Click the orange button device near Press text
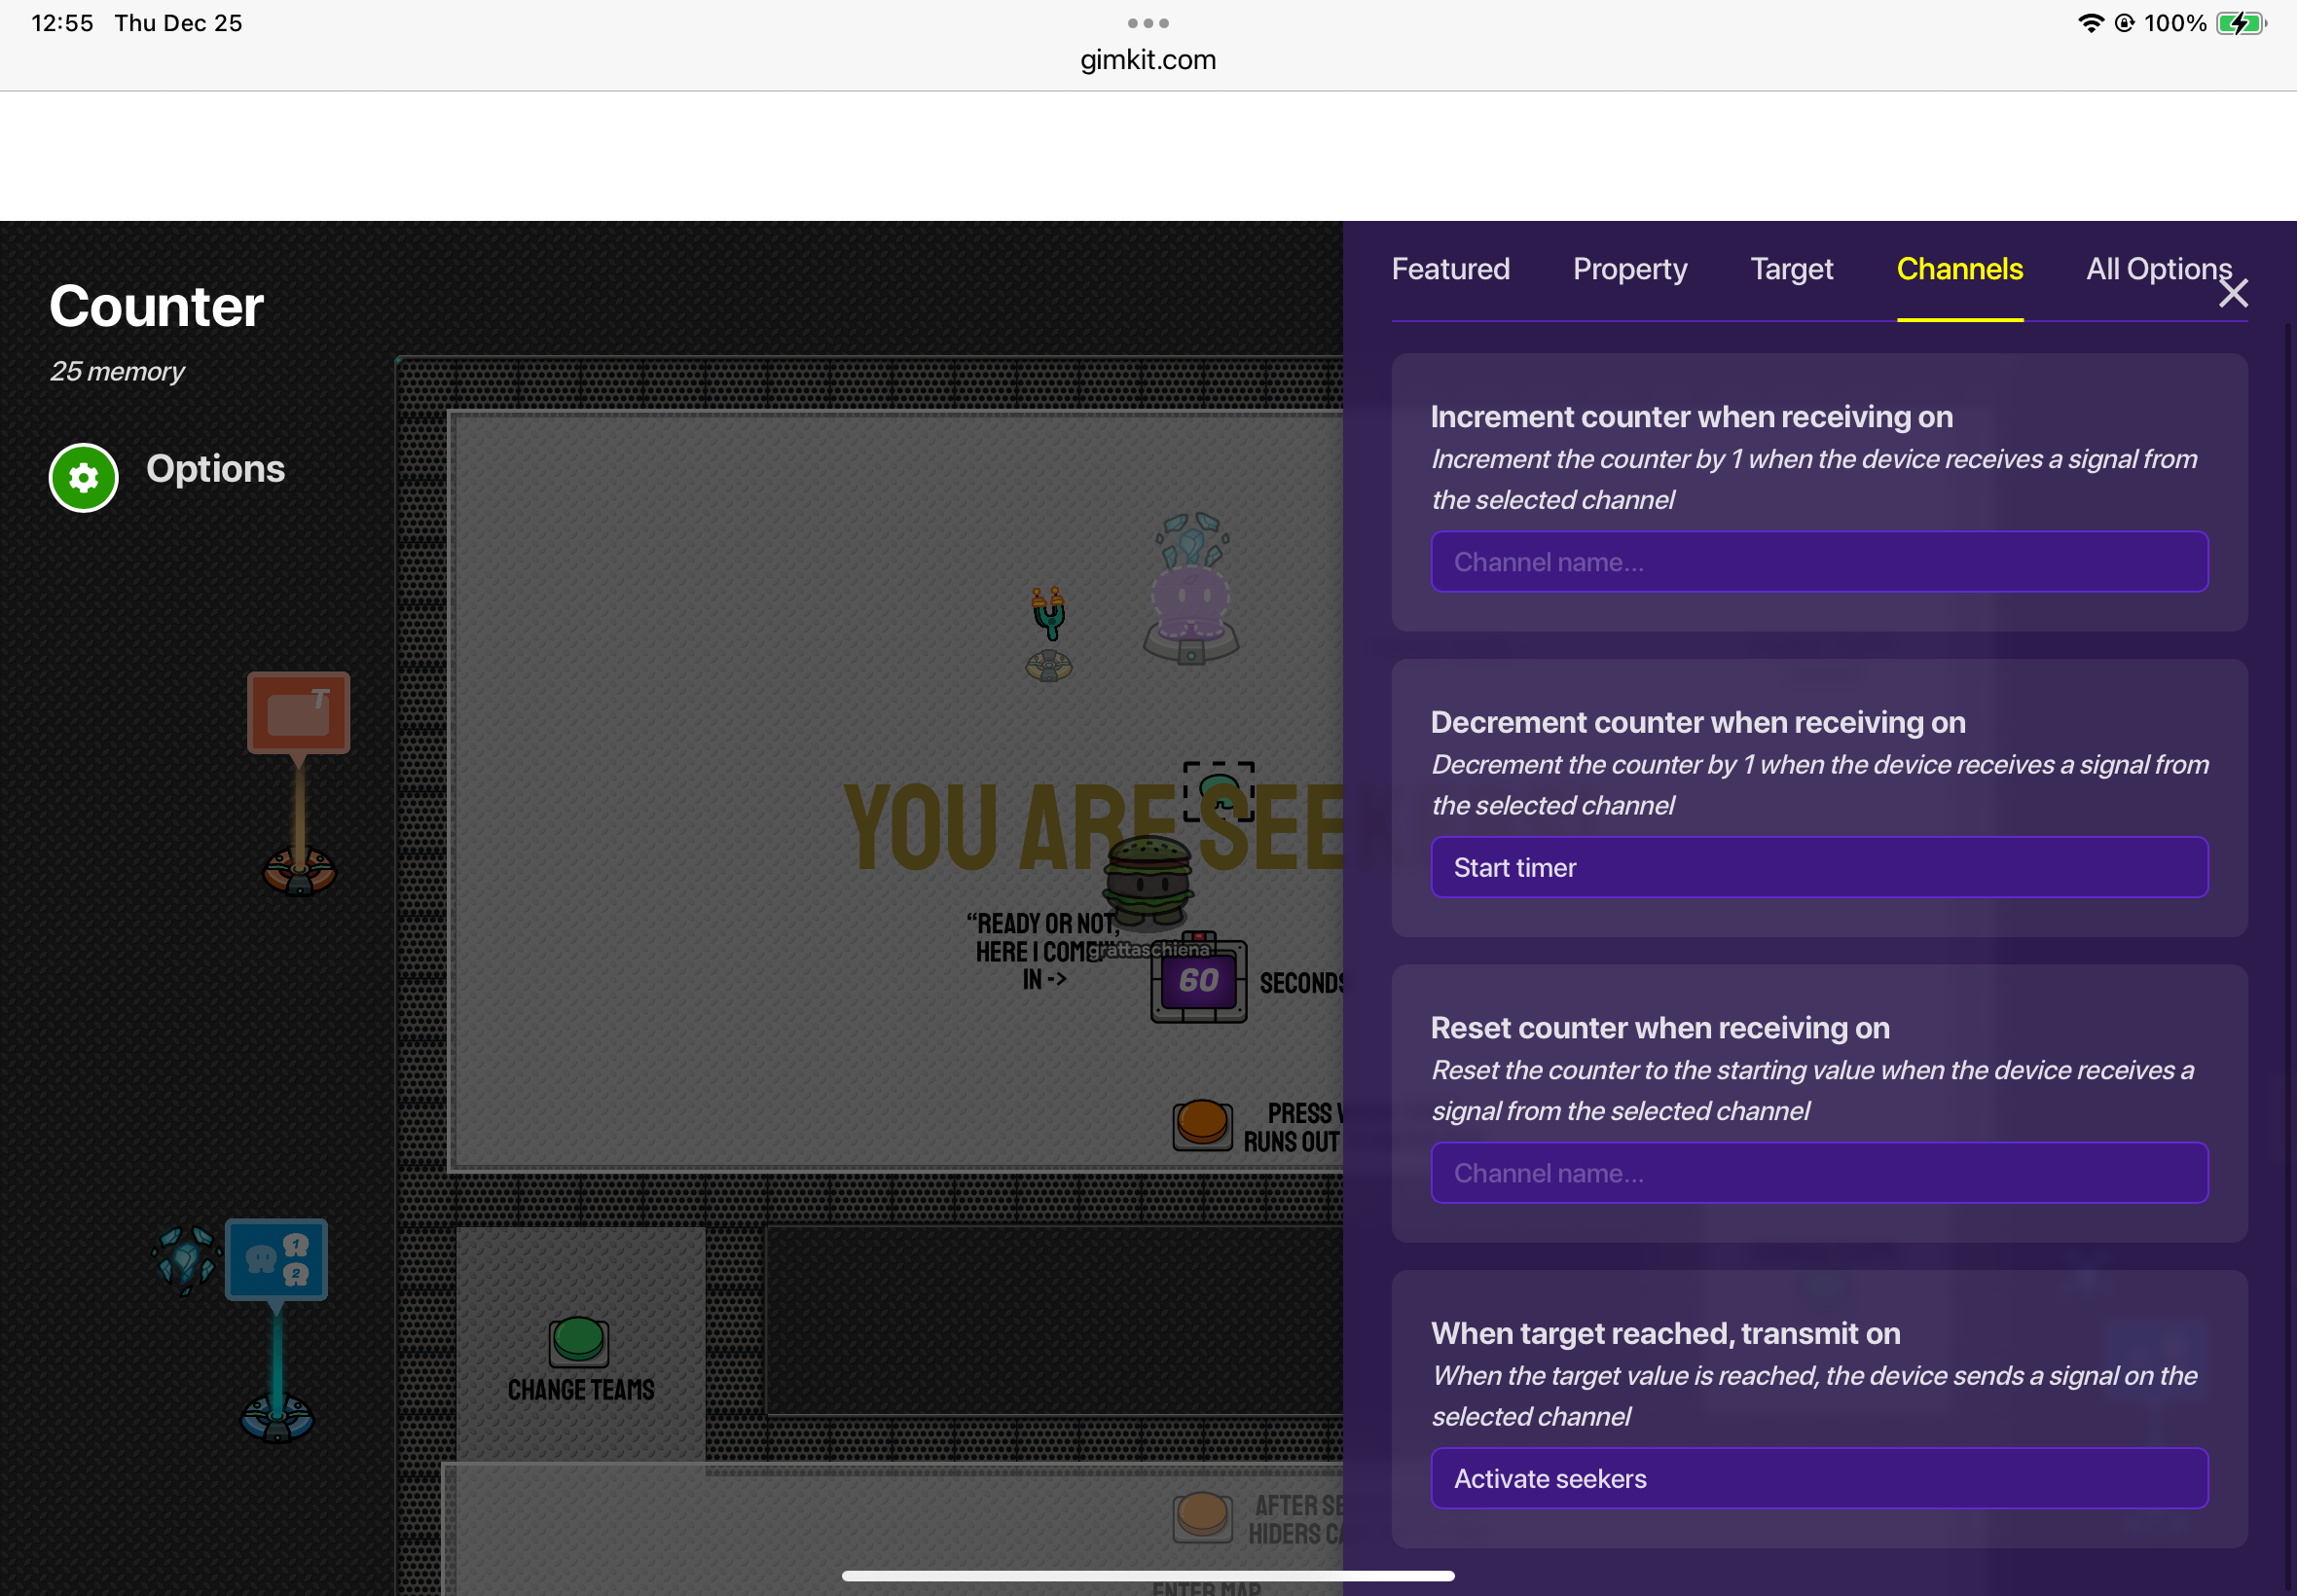This screenshot has height=1596, width=2297. pos(1201,1123)
